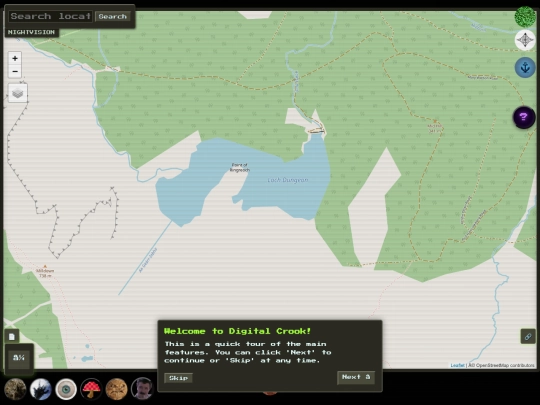The image size is (540, 405).
Task: Open the document page icon
Action: (12, 336)
